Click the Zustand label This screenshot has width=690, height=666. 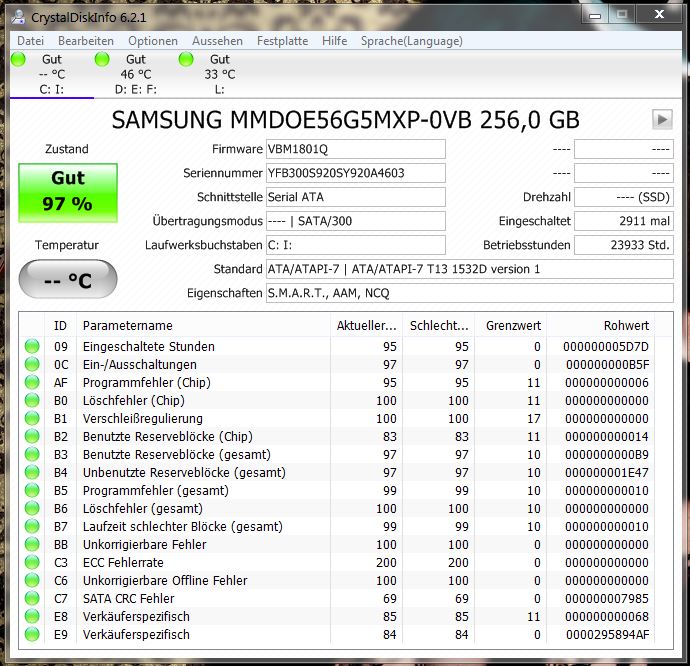tap(67, 149)
